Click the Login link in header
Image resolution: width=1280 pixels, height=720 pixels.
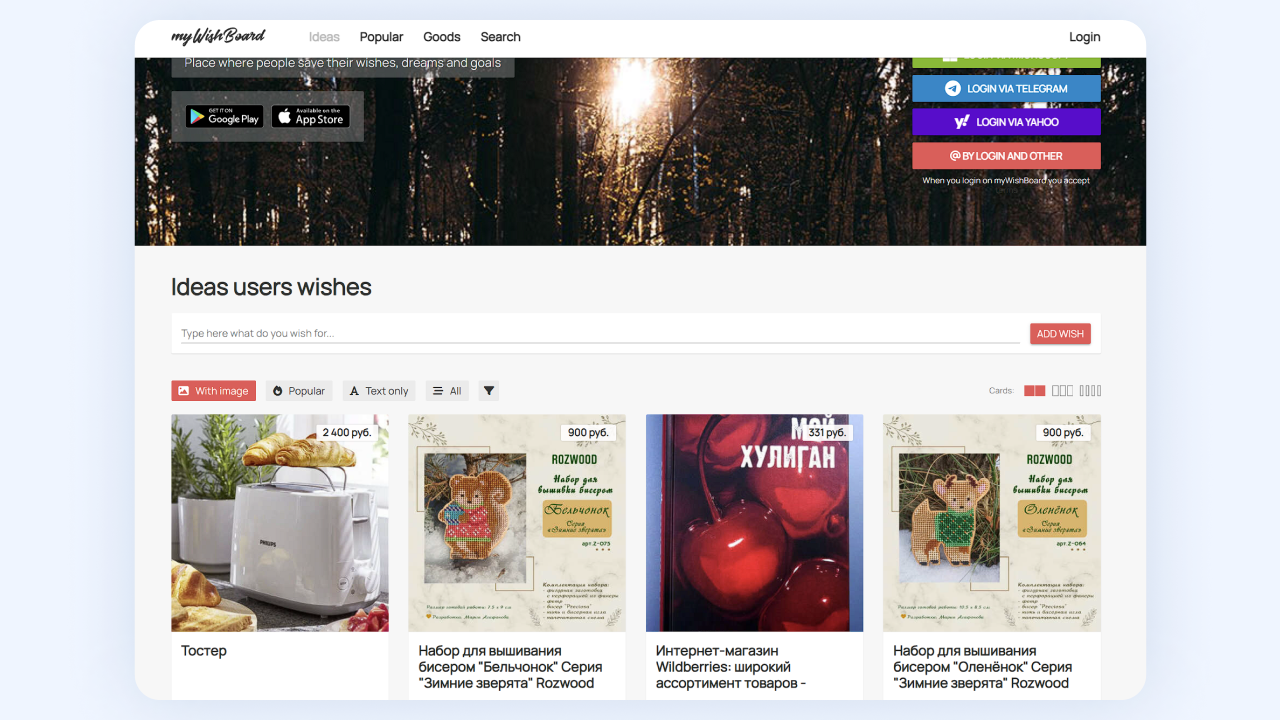[x=1084, y=37]
